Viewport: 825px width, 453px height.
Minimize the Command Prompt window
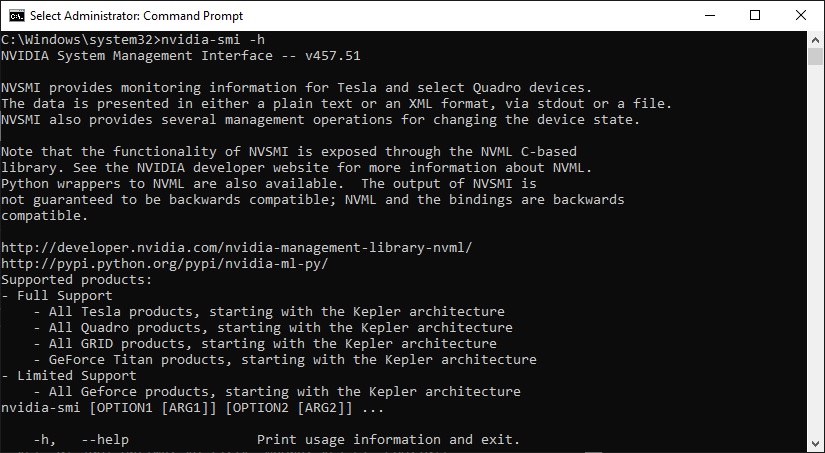click(x=710, y=15)
